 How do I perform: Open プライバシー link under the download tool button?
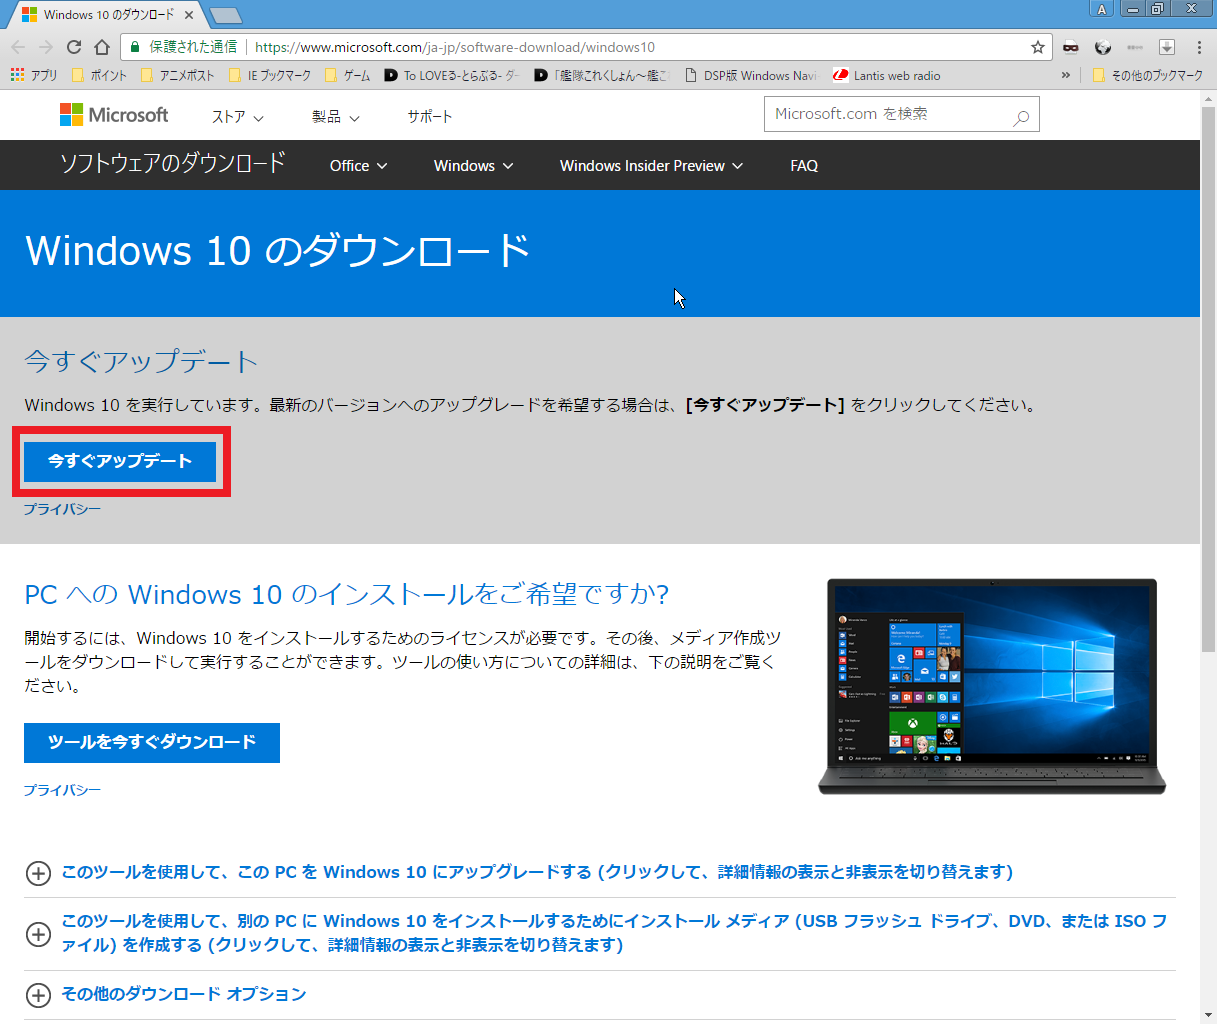click(62, 790)
